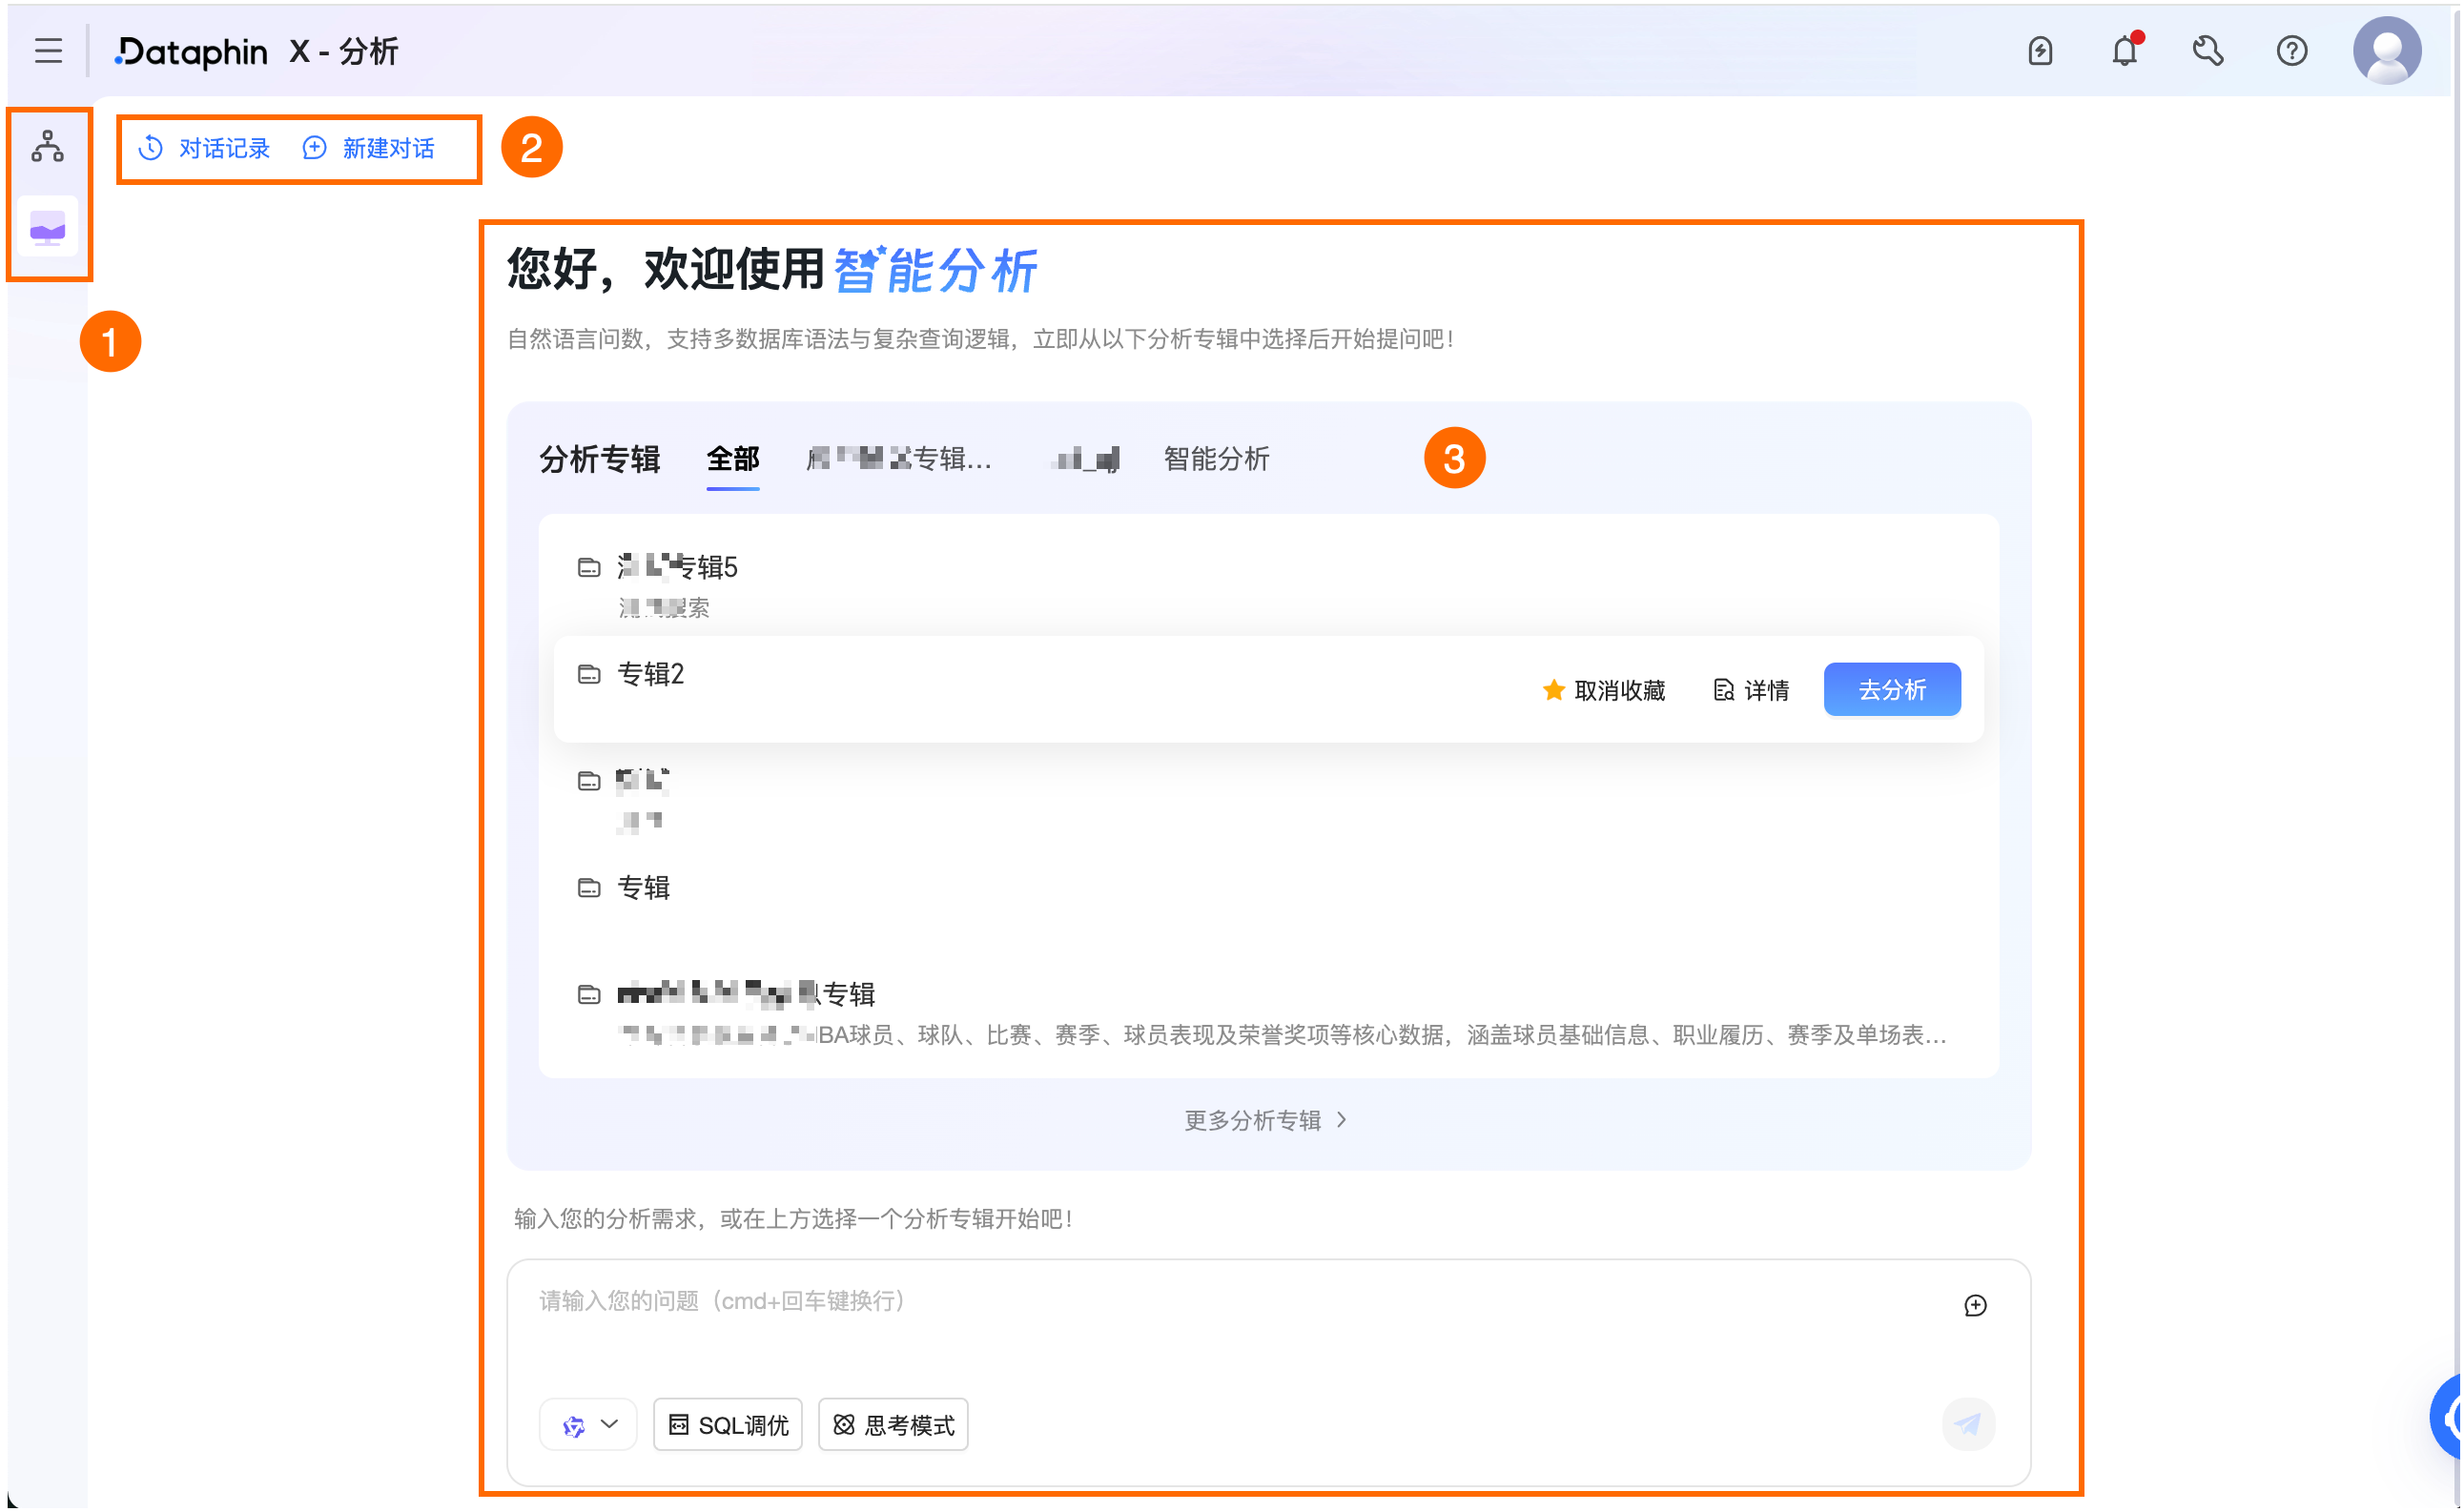Select the album row ending 专辑5
The width and height of the screenshot is (2464, 1512).
tap(1268, 585)
